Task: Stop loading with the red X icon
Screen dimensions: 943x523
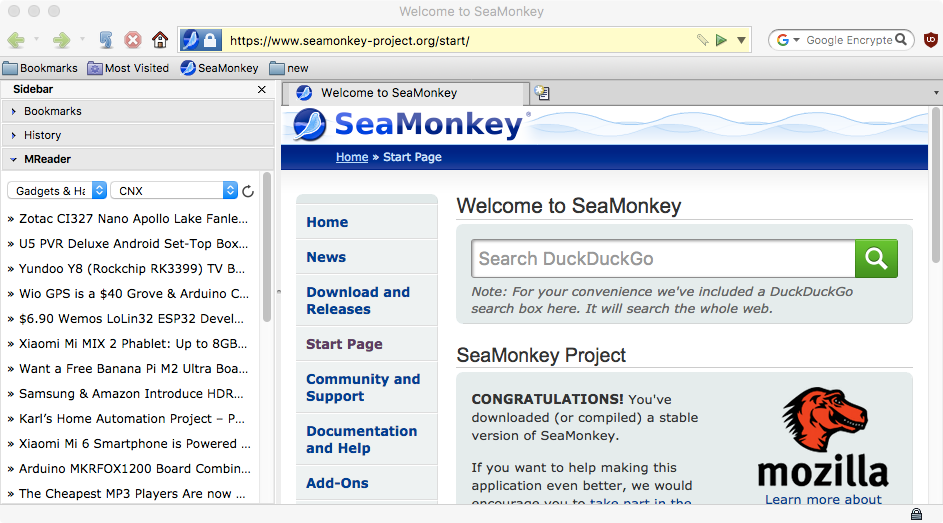Action: click(133, 40)
